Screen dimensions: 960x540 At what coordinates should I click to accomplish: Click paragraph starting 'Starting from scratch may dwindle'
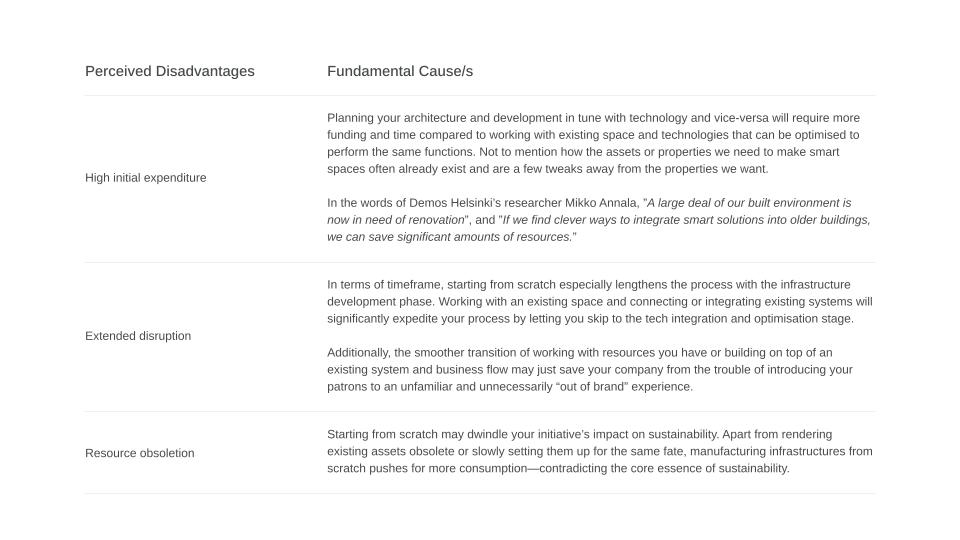point(600,451)
